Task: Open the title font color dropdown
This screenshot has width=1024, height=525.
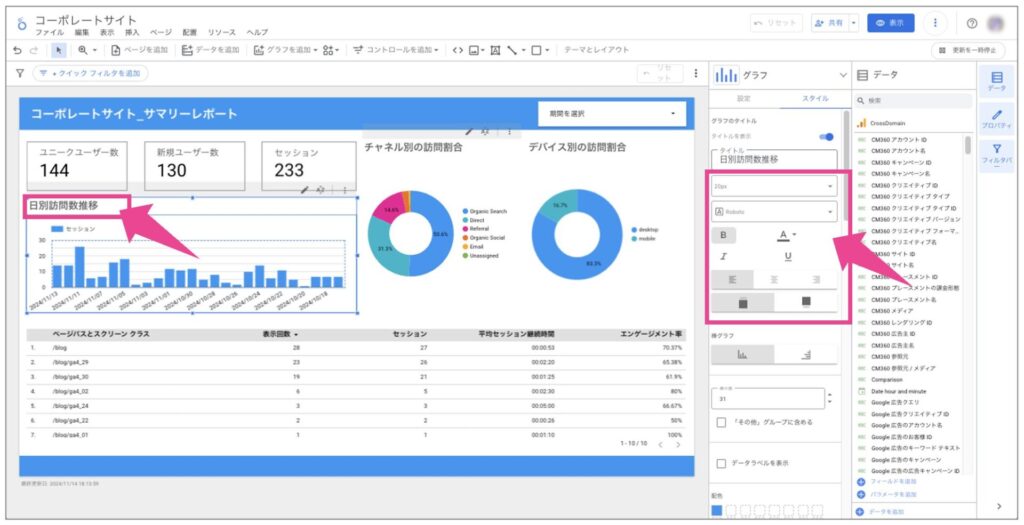Action: [x=787, y=235]
